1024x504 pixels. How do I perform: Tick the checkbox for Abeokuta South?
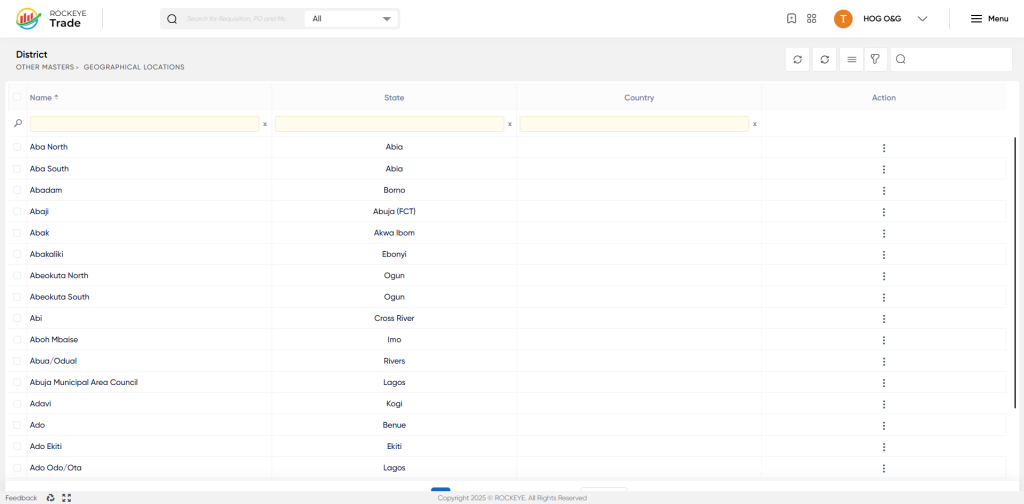[17, 297]
